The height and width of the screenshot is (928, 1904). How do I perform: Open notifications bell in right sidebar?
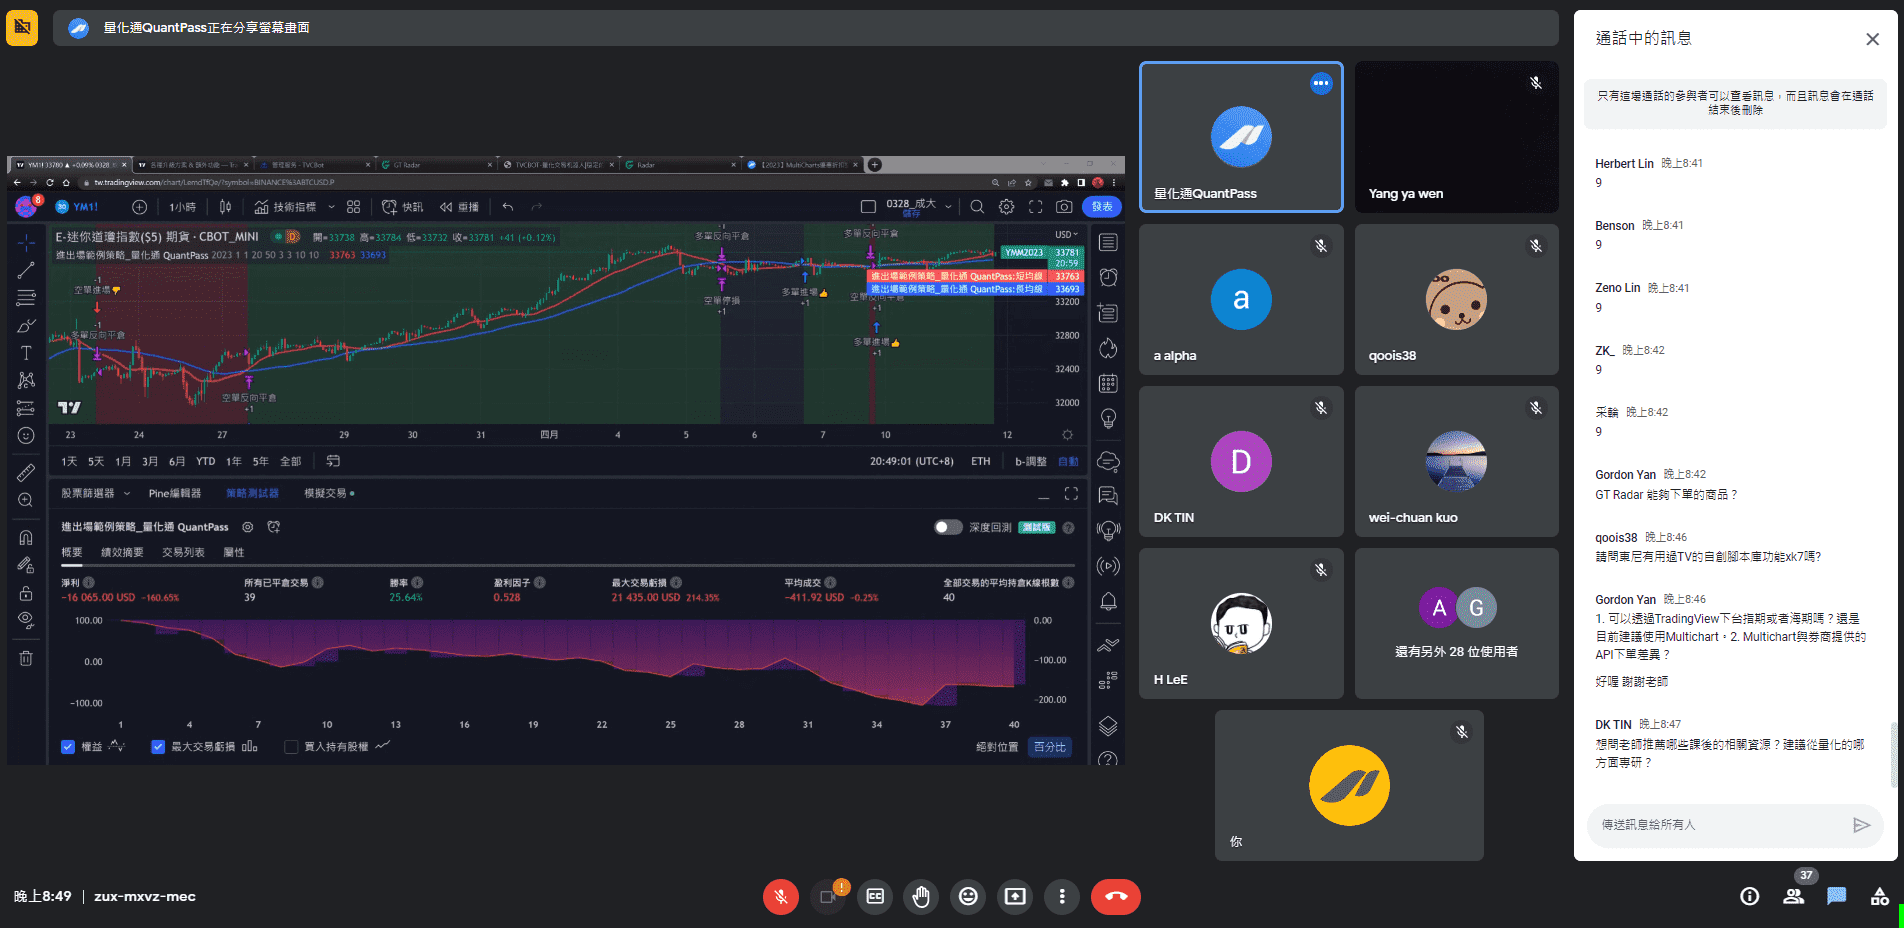1108,601
